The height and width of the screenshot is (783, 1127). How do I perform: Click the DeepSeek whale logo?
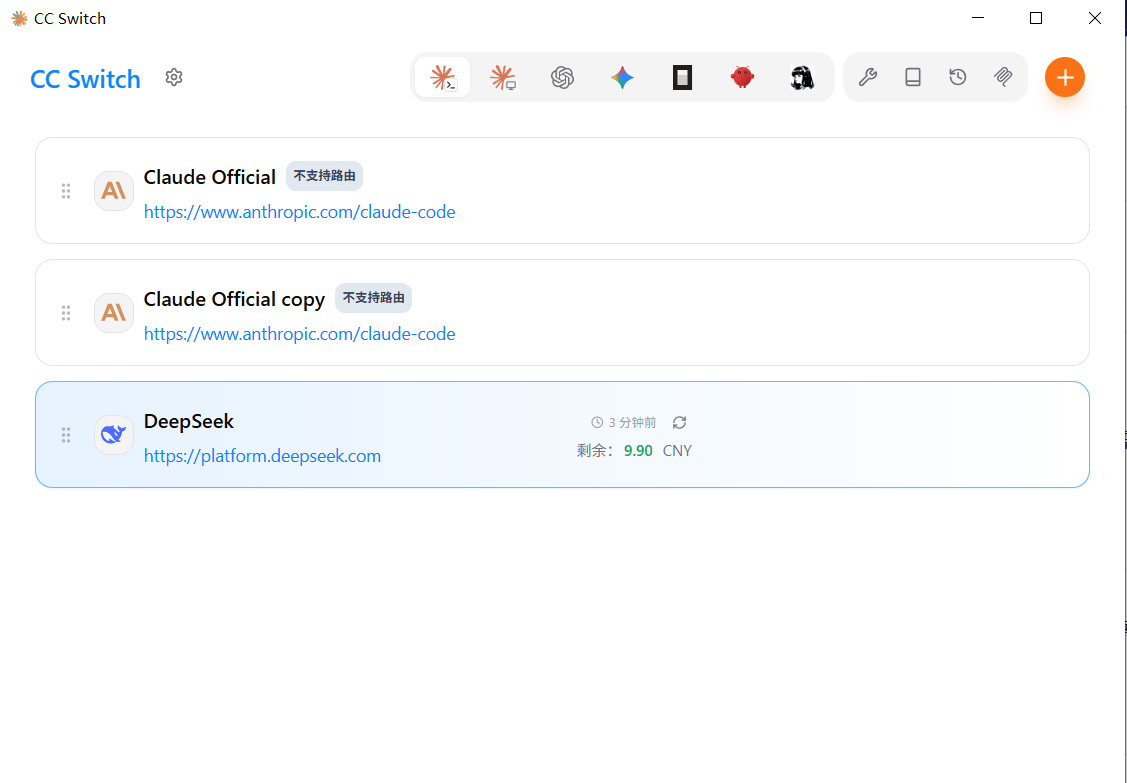point(114,435)
